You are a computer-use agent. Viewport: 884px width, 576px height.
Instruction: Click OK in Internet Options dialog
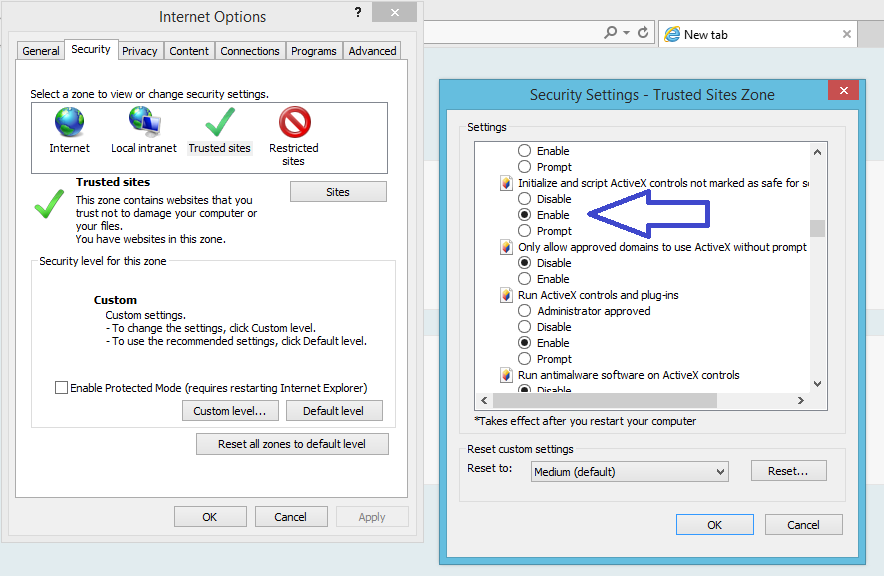tap(210, 517)
